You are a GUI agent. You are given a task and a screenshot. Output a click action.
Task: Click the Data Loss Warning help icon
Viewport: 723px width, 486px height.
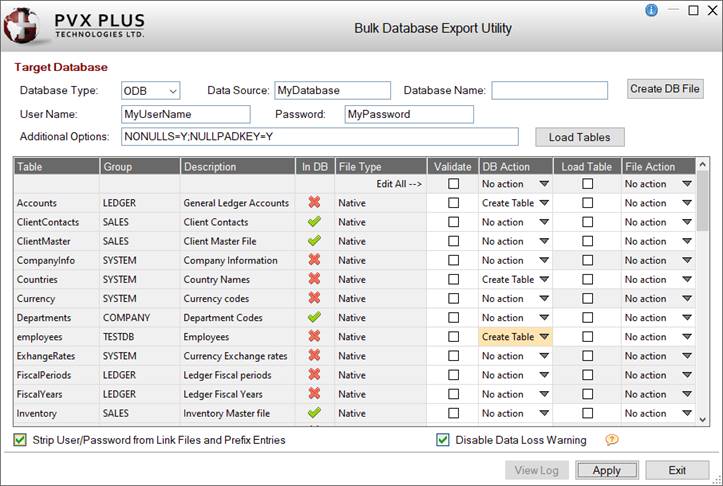[x=611, y=440]
